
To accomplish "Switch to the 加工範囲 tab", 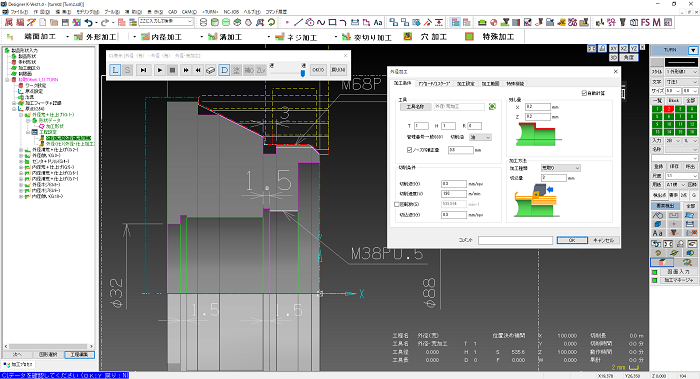I will 490,83.
